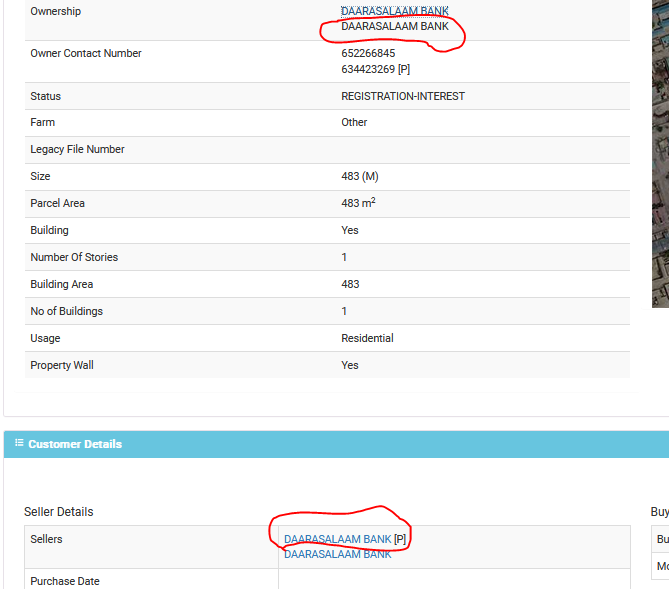Viewport: 669px width, 589px height.
Task: Click the Number Of Stories value 1
Action: 344,257
